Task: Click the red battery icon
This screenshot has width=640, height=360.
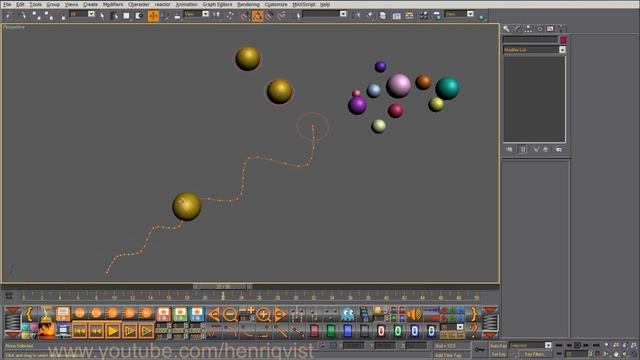Action: coord(314,330)
